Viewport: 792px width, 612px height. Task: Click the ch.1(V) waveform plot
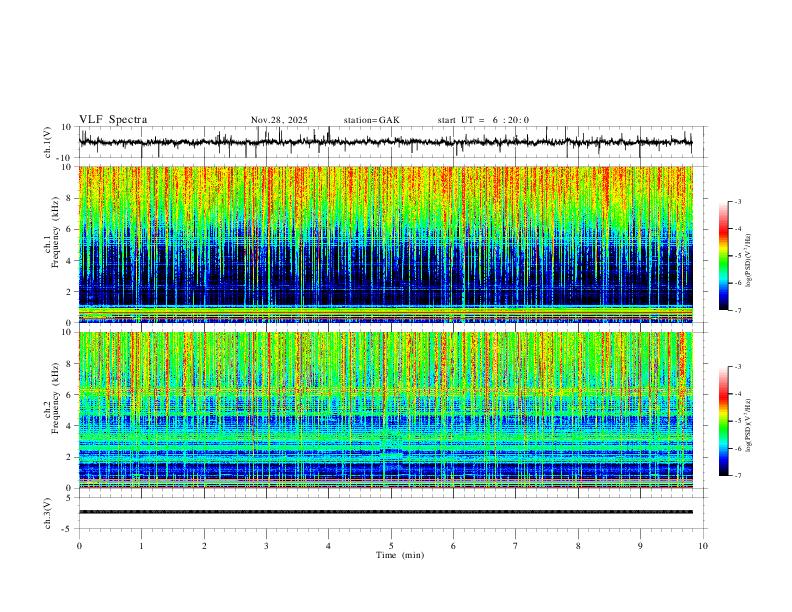click(392, 142)
